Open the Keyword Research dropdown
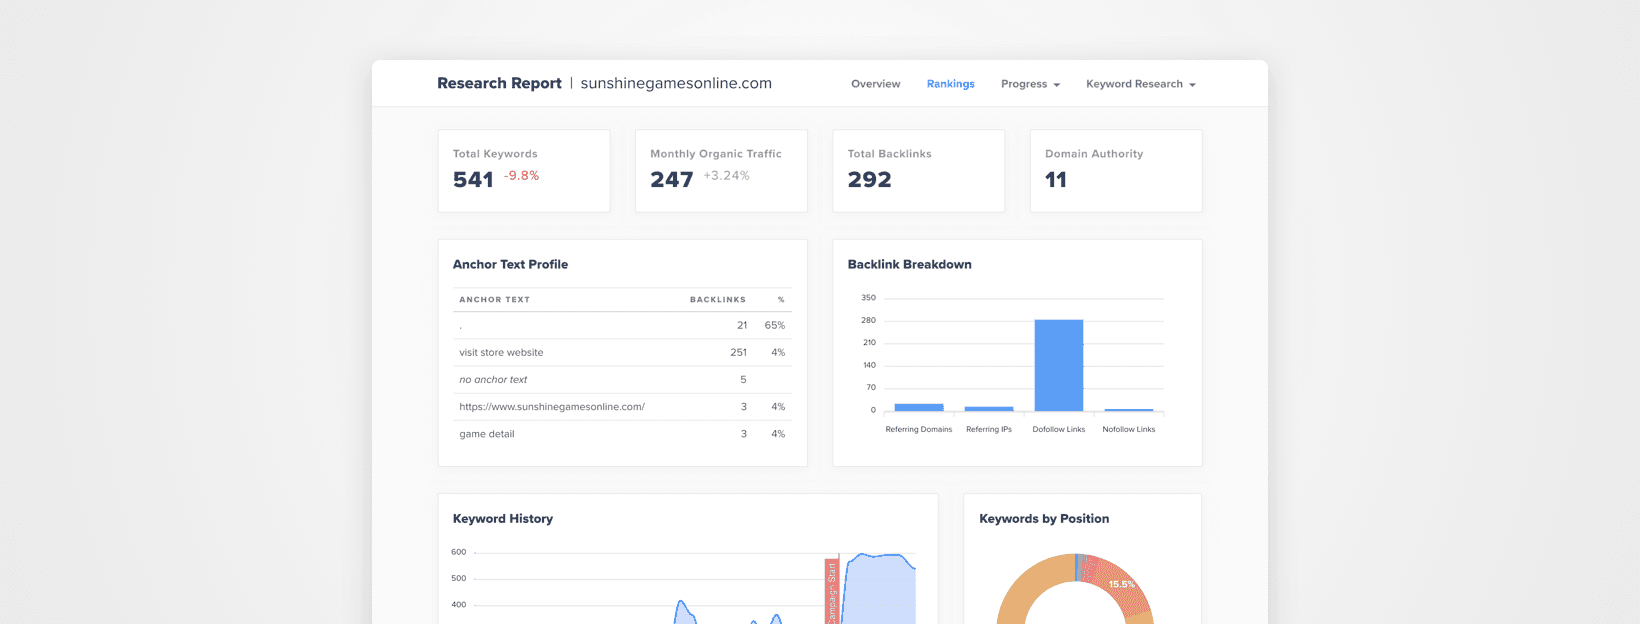The image size is (1640, 624). pyautogui.click(x=1140, y=84)
